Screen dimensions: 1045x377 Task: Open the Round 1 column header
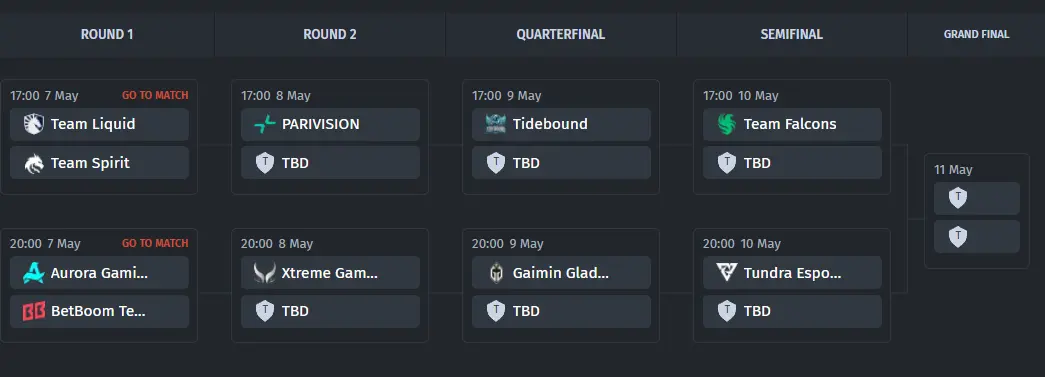point(107,34)
